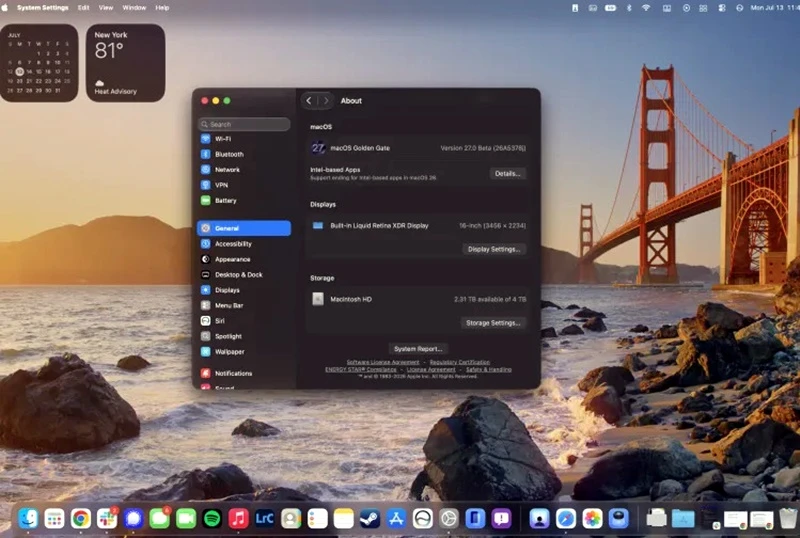This screenshot has height=538, width=800.
Task: Open Storage Settings… button
Action: pyautogui.click(x=493, y=323)
